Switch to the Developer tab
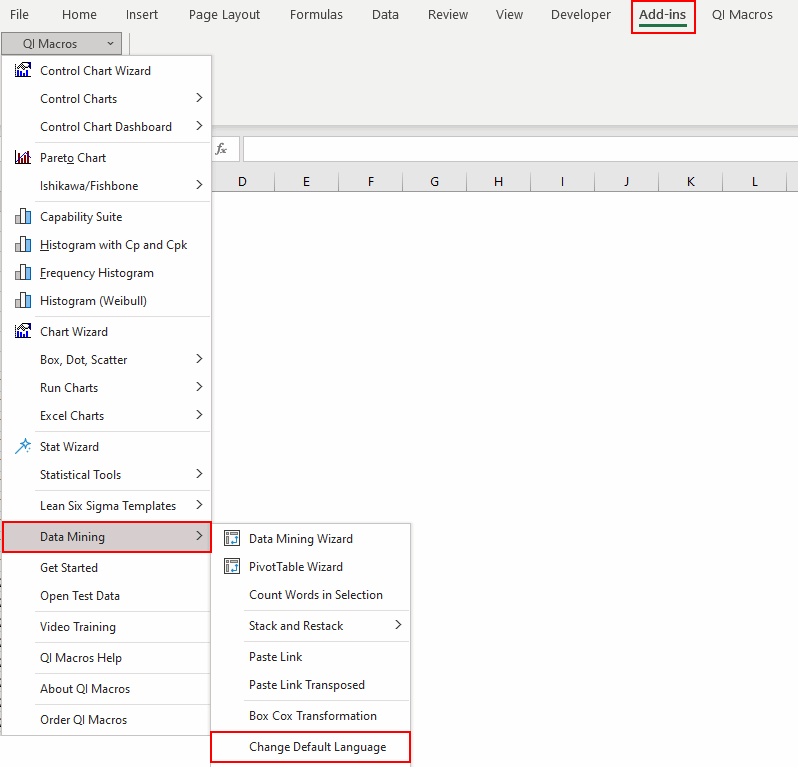 (581, 15)
